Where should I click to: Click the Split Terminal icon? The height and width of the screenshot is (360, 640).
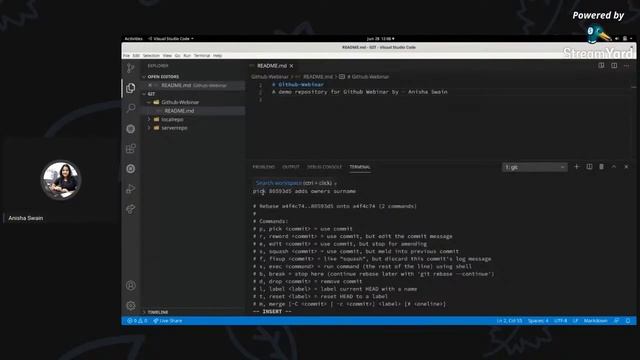coord(589,167)
